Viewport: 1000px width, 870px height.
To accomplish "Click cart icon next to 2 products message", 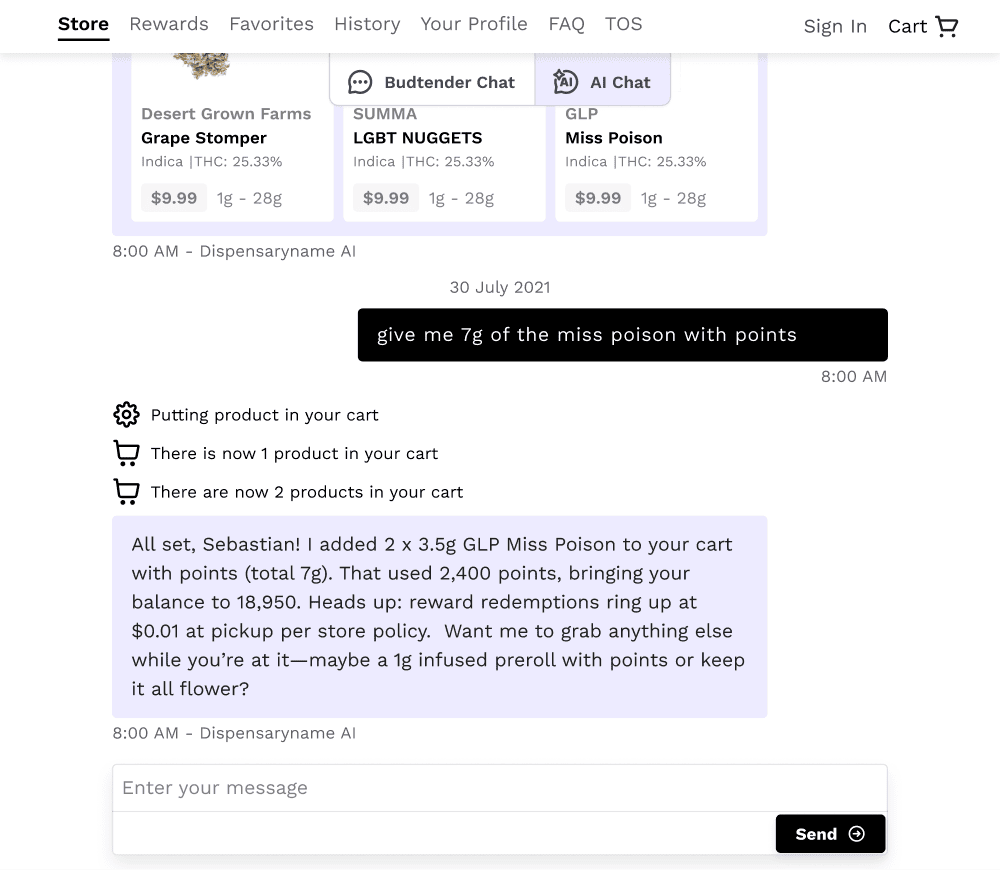I will 126,492.
